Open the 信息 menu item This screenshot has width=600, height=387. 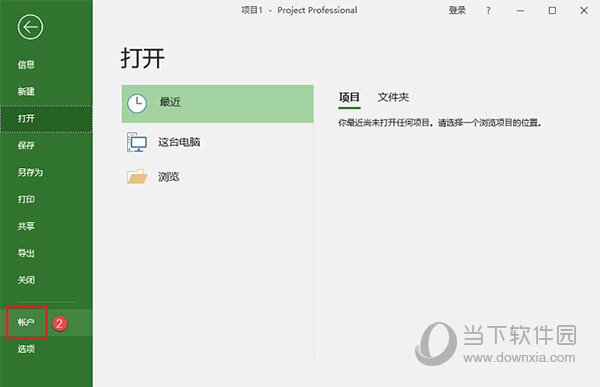(x=26, y=65)
